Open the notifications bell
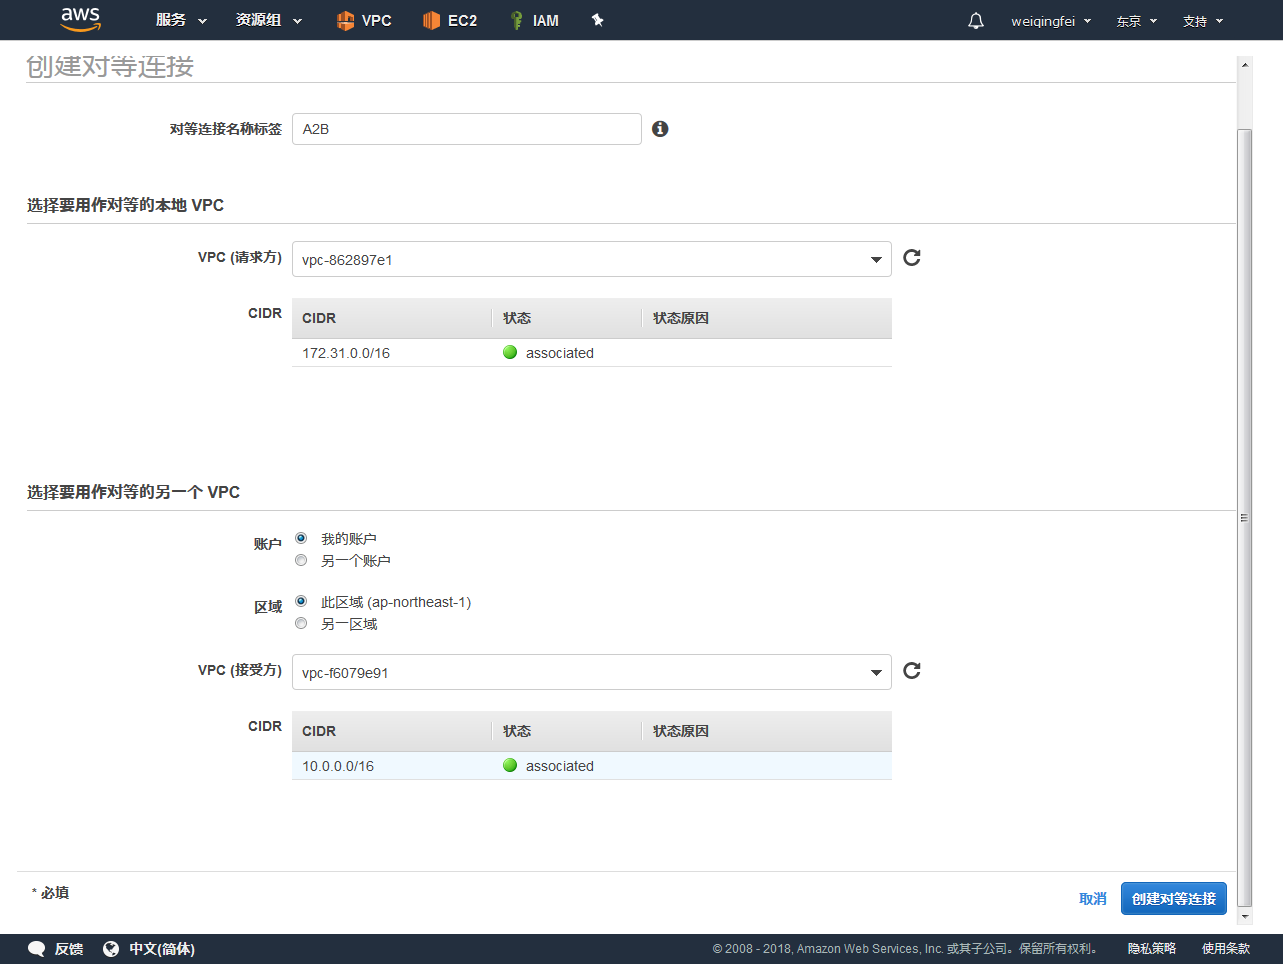 976,21
